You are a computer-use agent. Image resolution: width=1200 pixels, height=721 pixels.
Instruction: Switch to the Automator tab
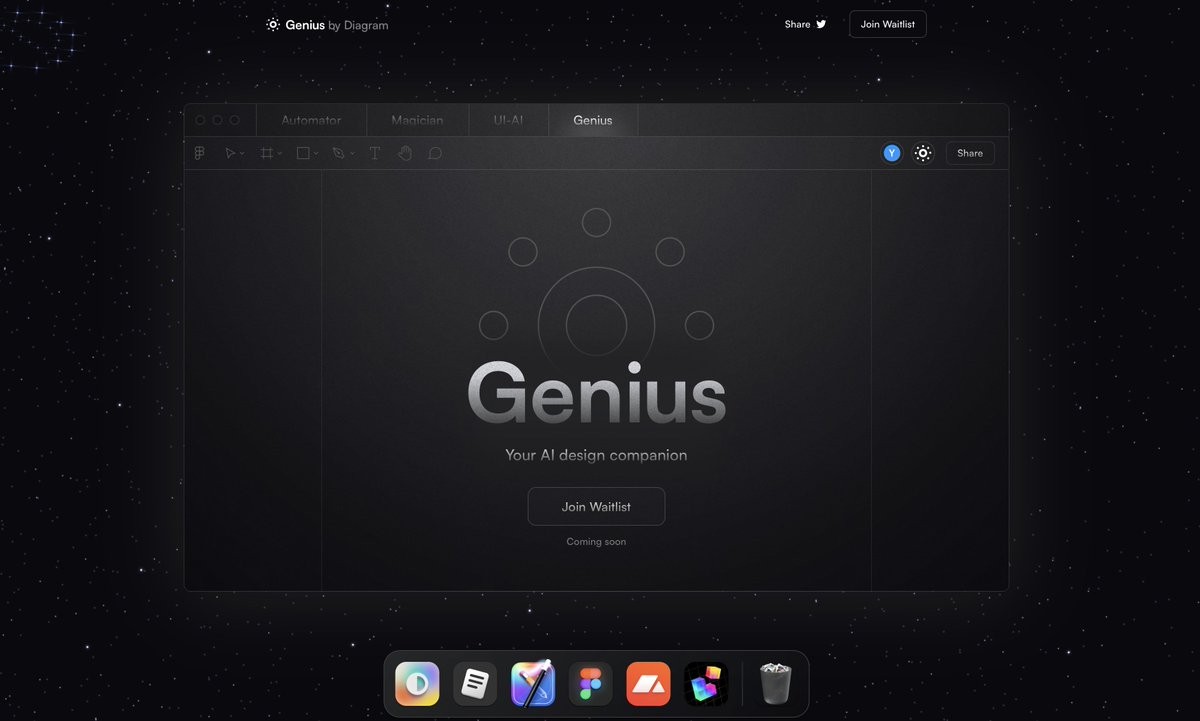[x=311, y=120]
